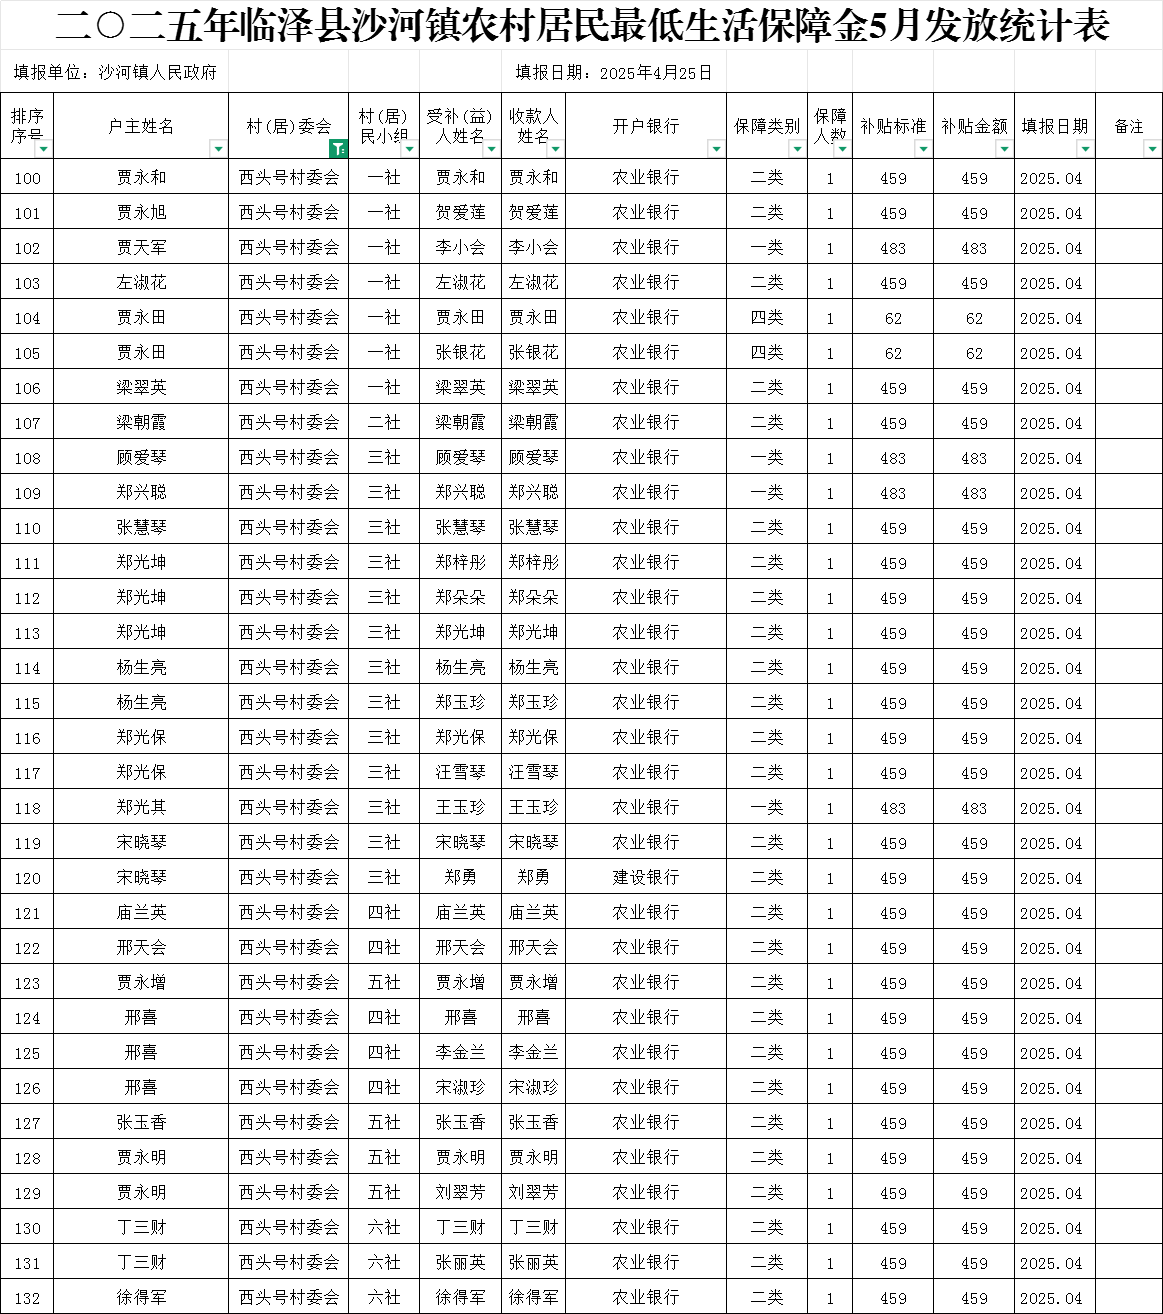Select 受补人 cell 郑勇 in row 120
1163x1314 pixels.
pos(461,878)
